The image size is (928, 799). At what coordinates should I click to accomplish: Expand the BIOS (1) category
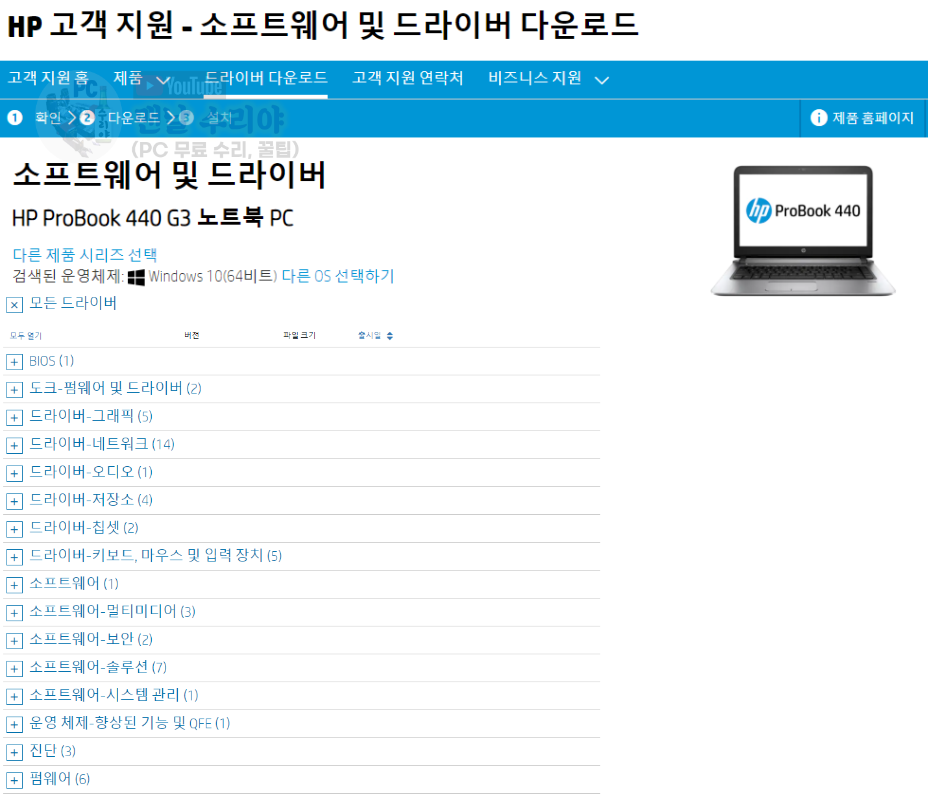tap(14, 362)
